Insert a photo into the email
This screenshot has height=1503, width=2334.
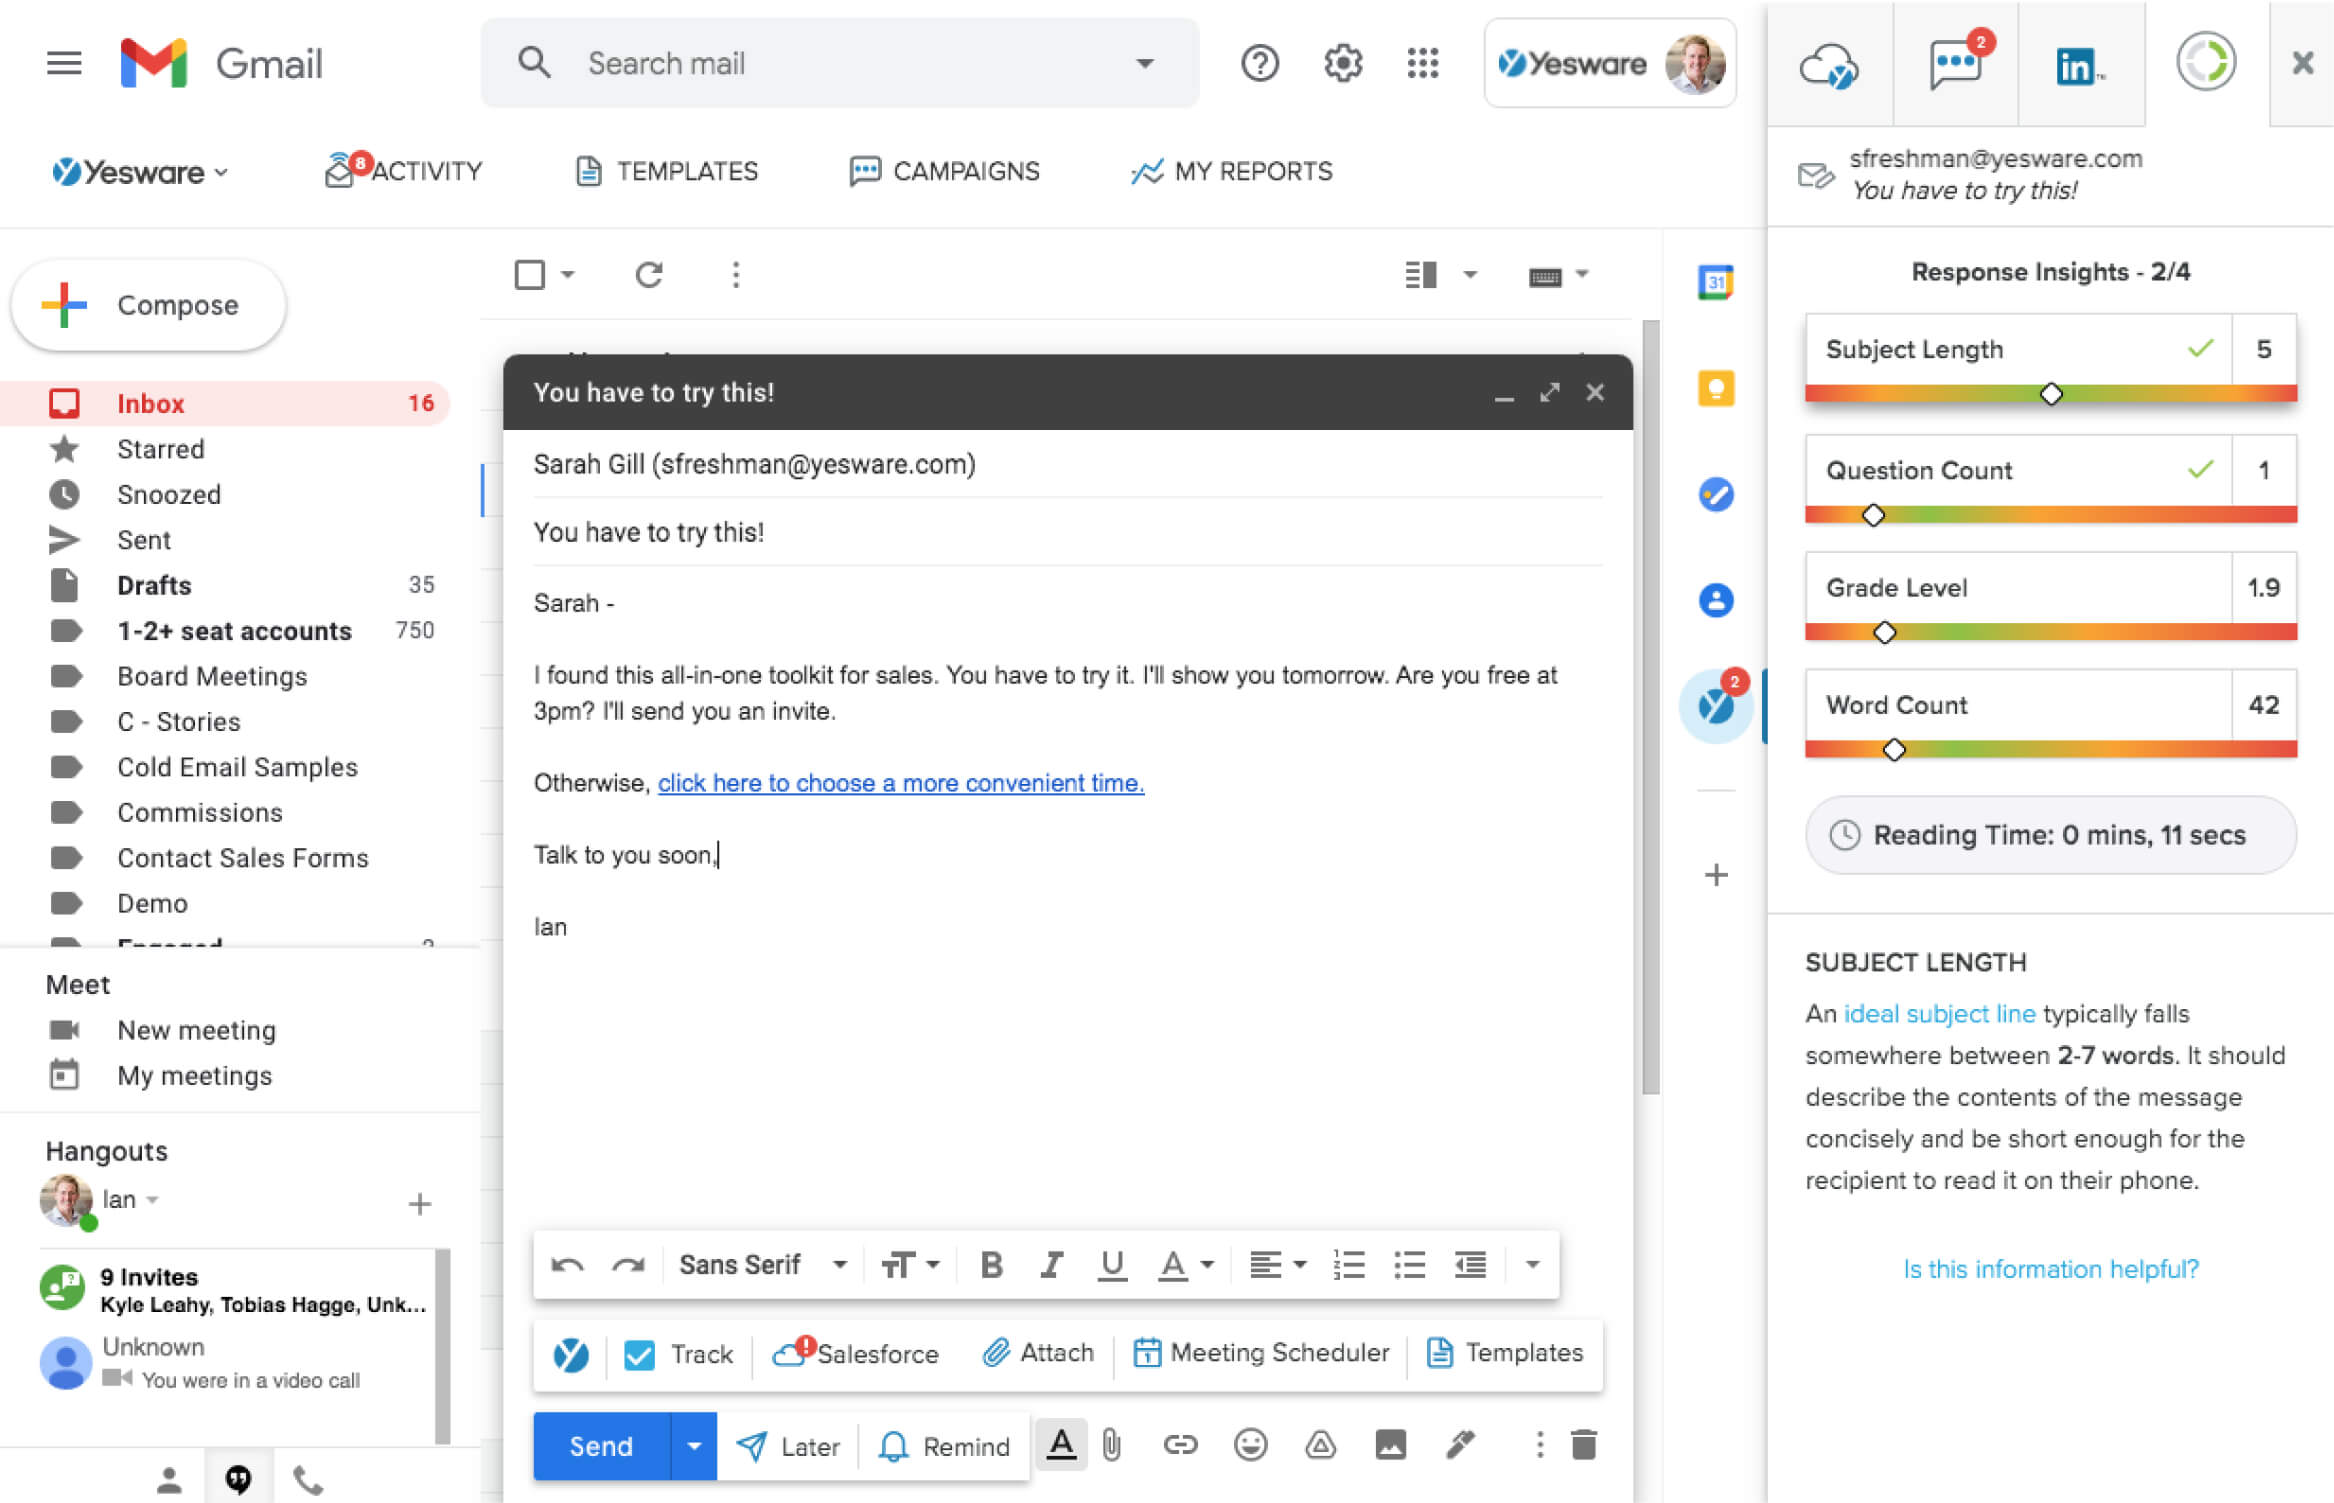1390,1445
